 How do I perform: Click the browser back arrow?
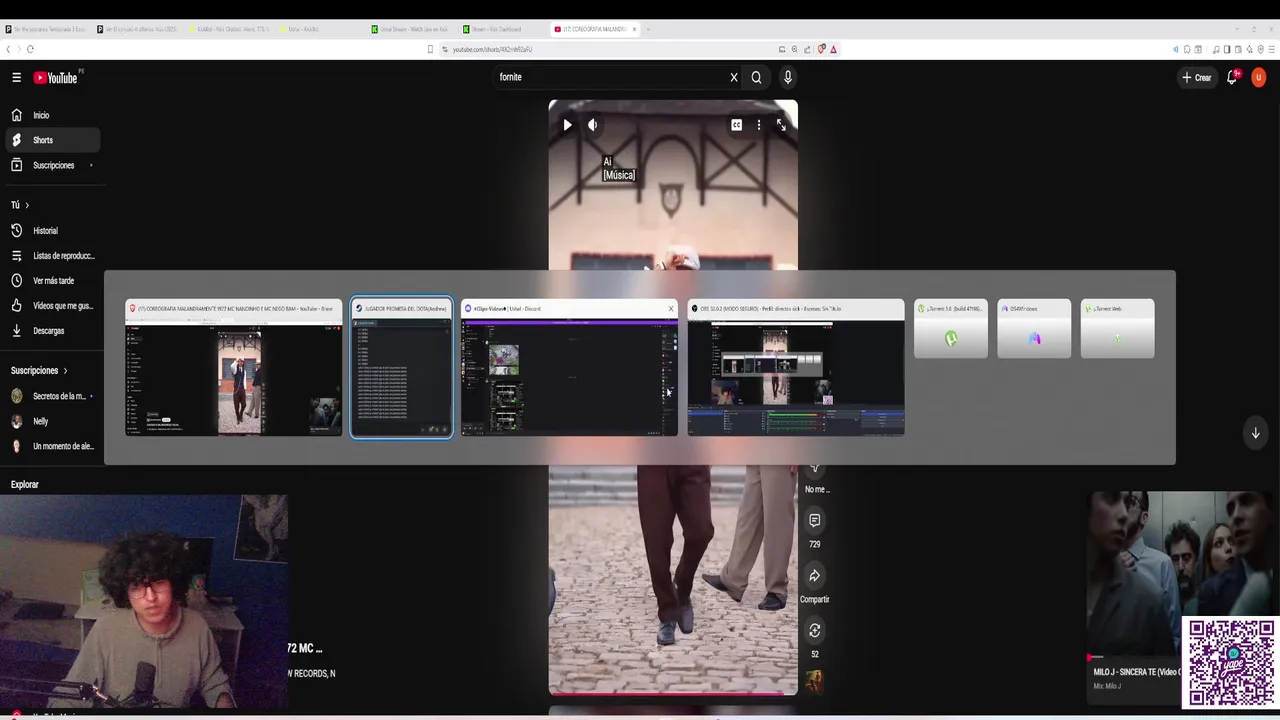tap(9, 49)
